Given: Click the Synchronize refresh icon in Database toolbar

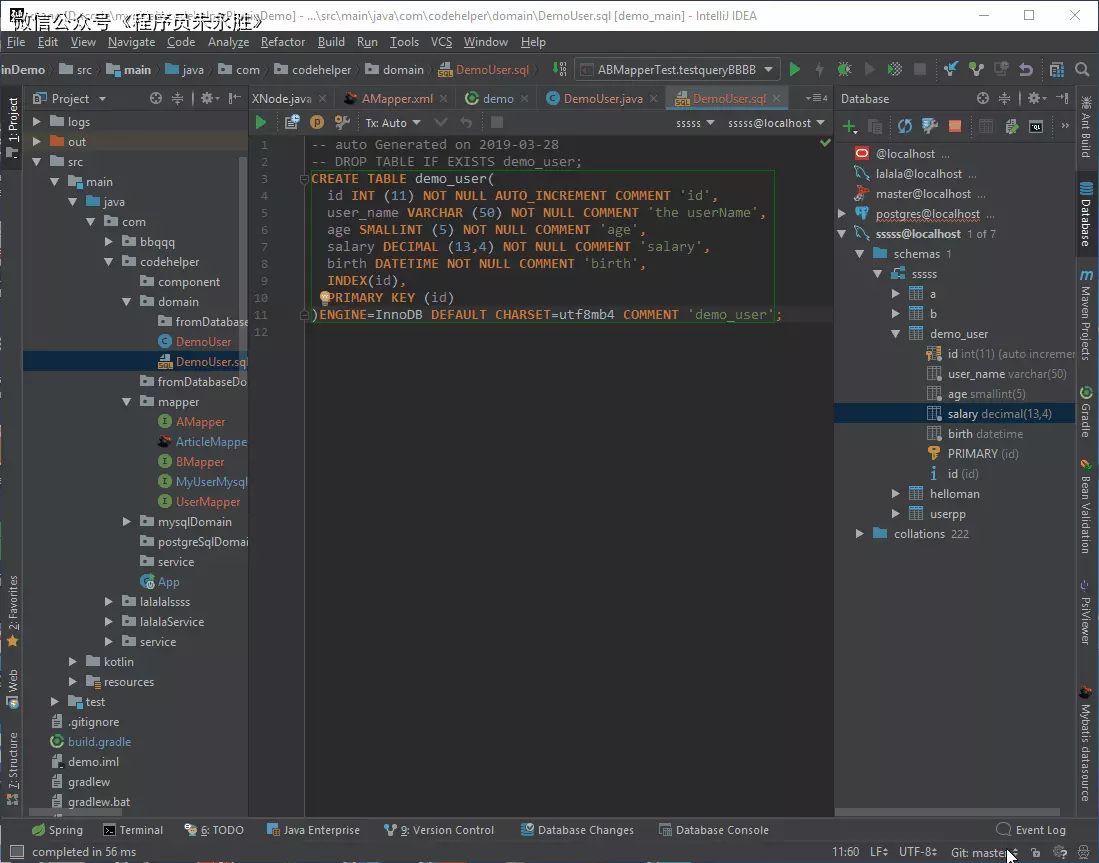Looking at the screenshot, I should click(905, 126).
